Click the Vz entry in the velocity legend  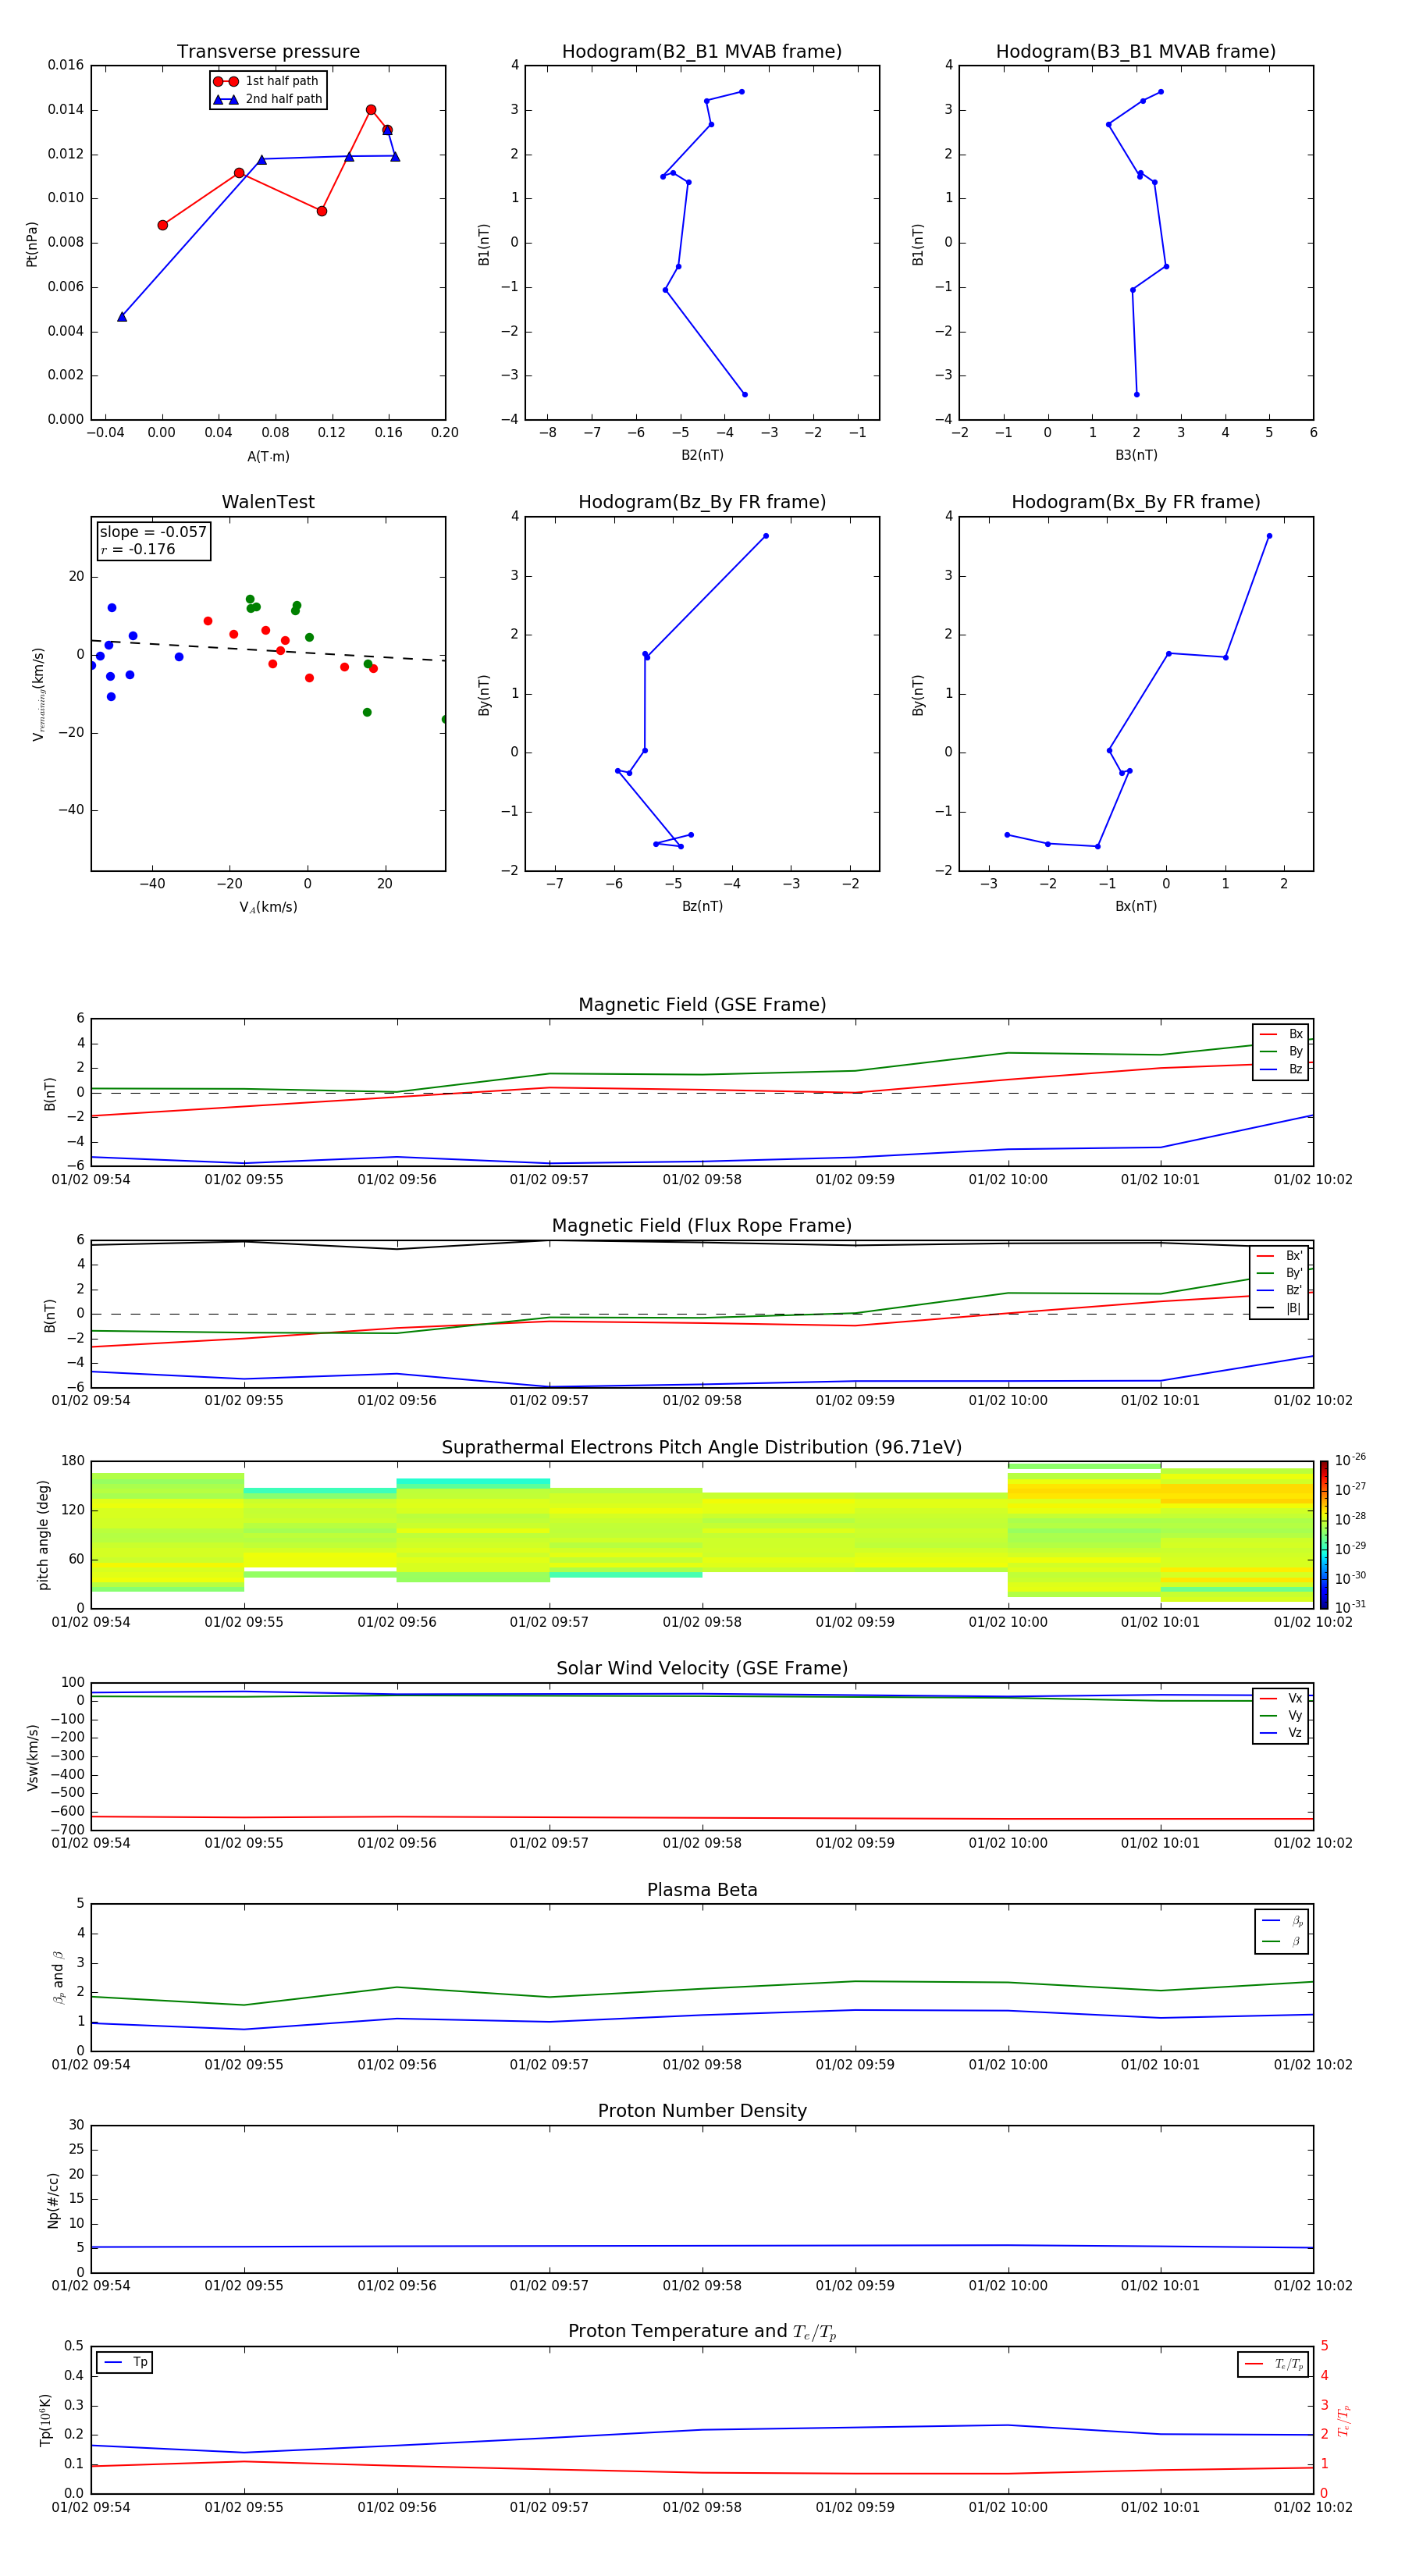1281,1733
